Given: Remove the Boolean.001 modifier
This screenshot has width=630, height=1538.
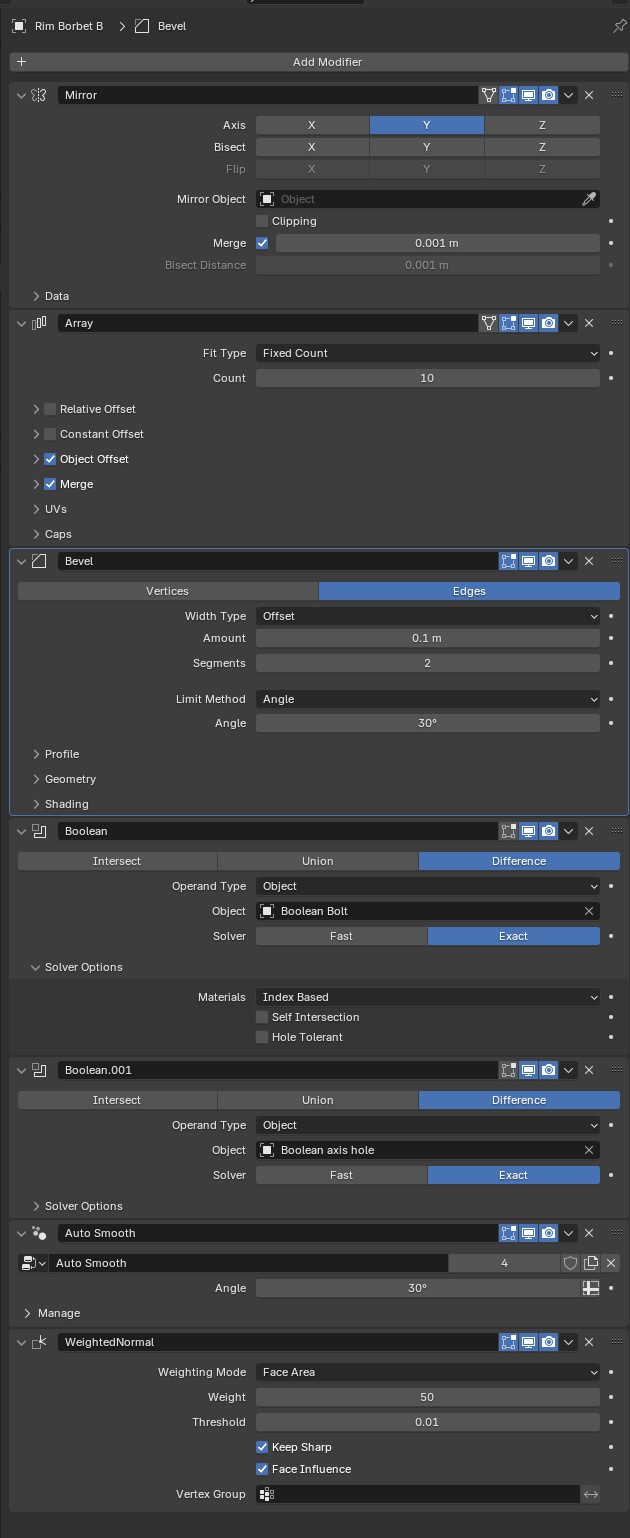Looking at the screenshot, I should click(589, 1070).
